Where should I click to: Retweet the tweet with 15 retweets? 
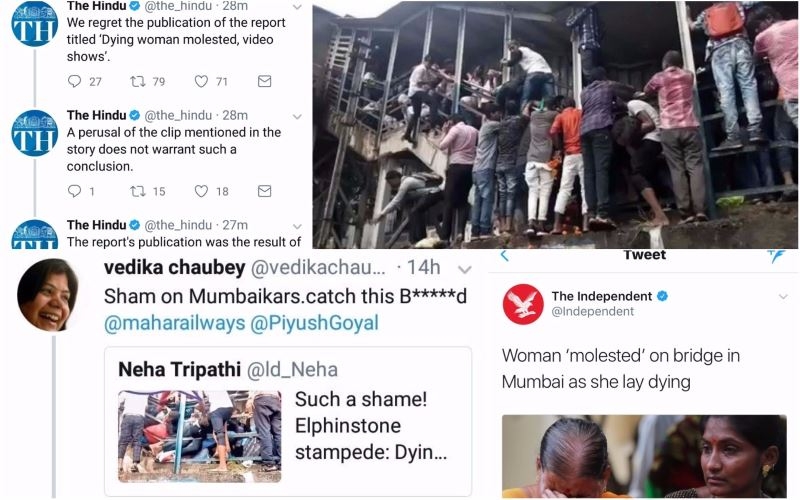[138, 191]
